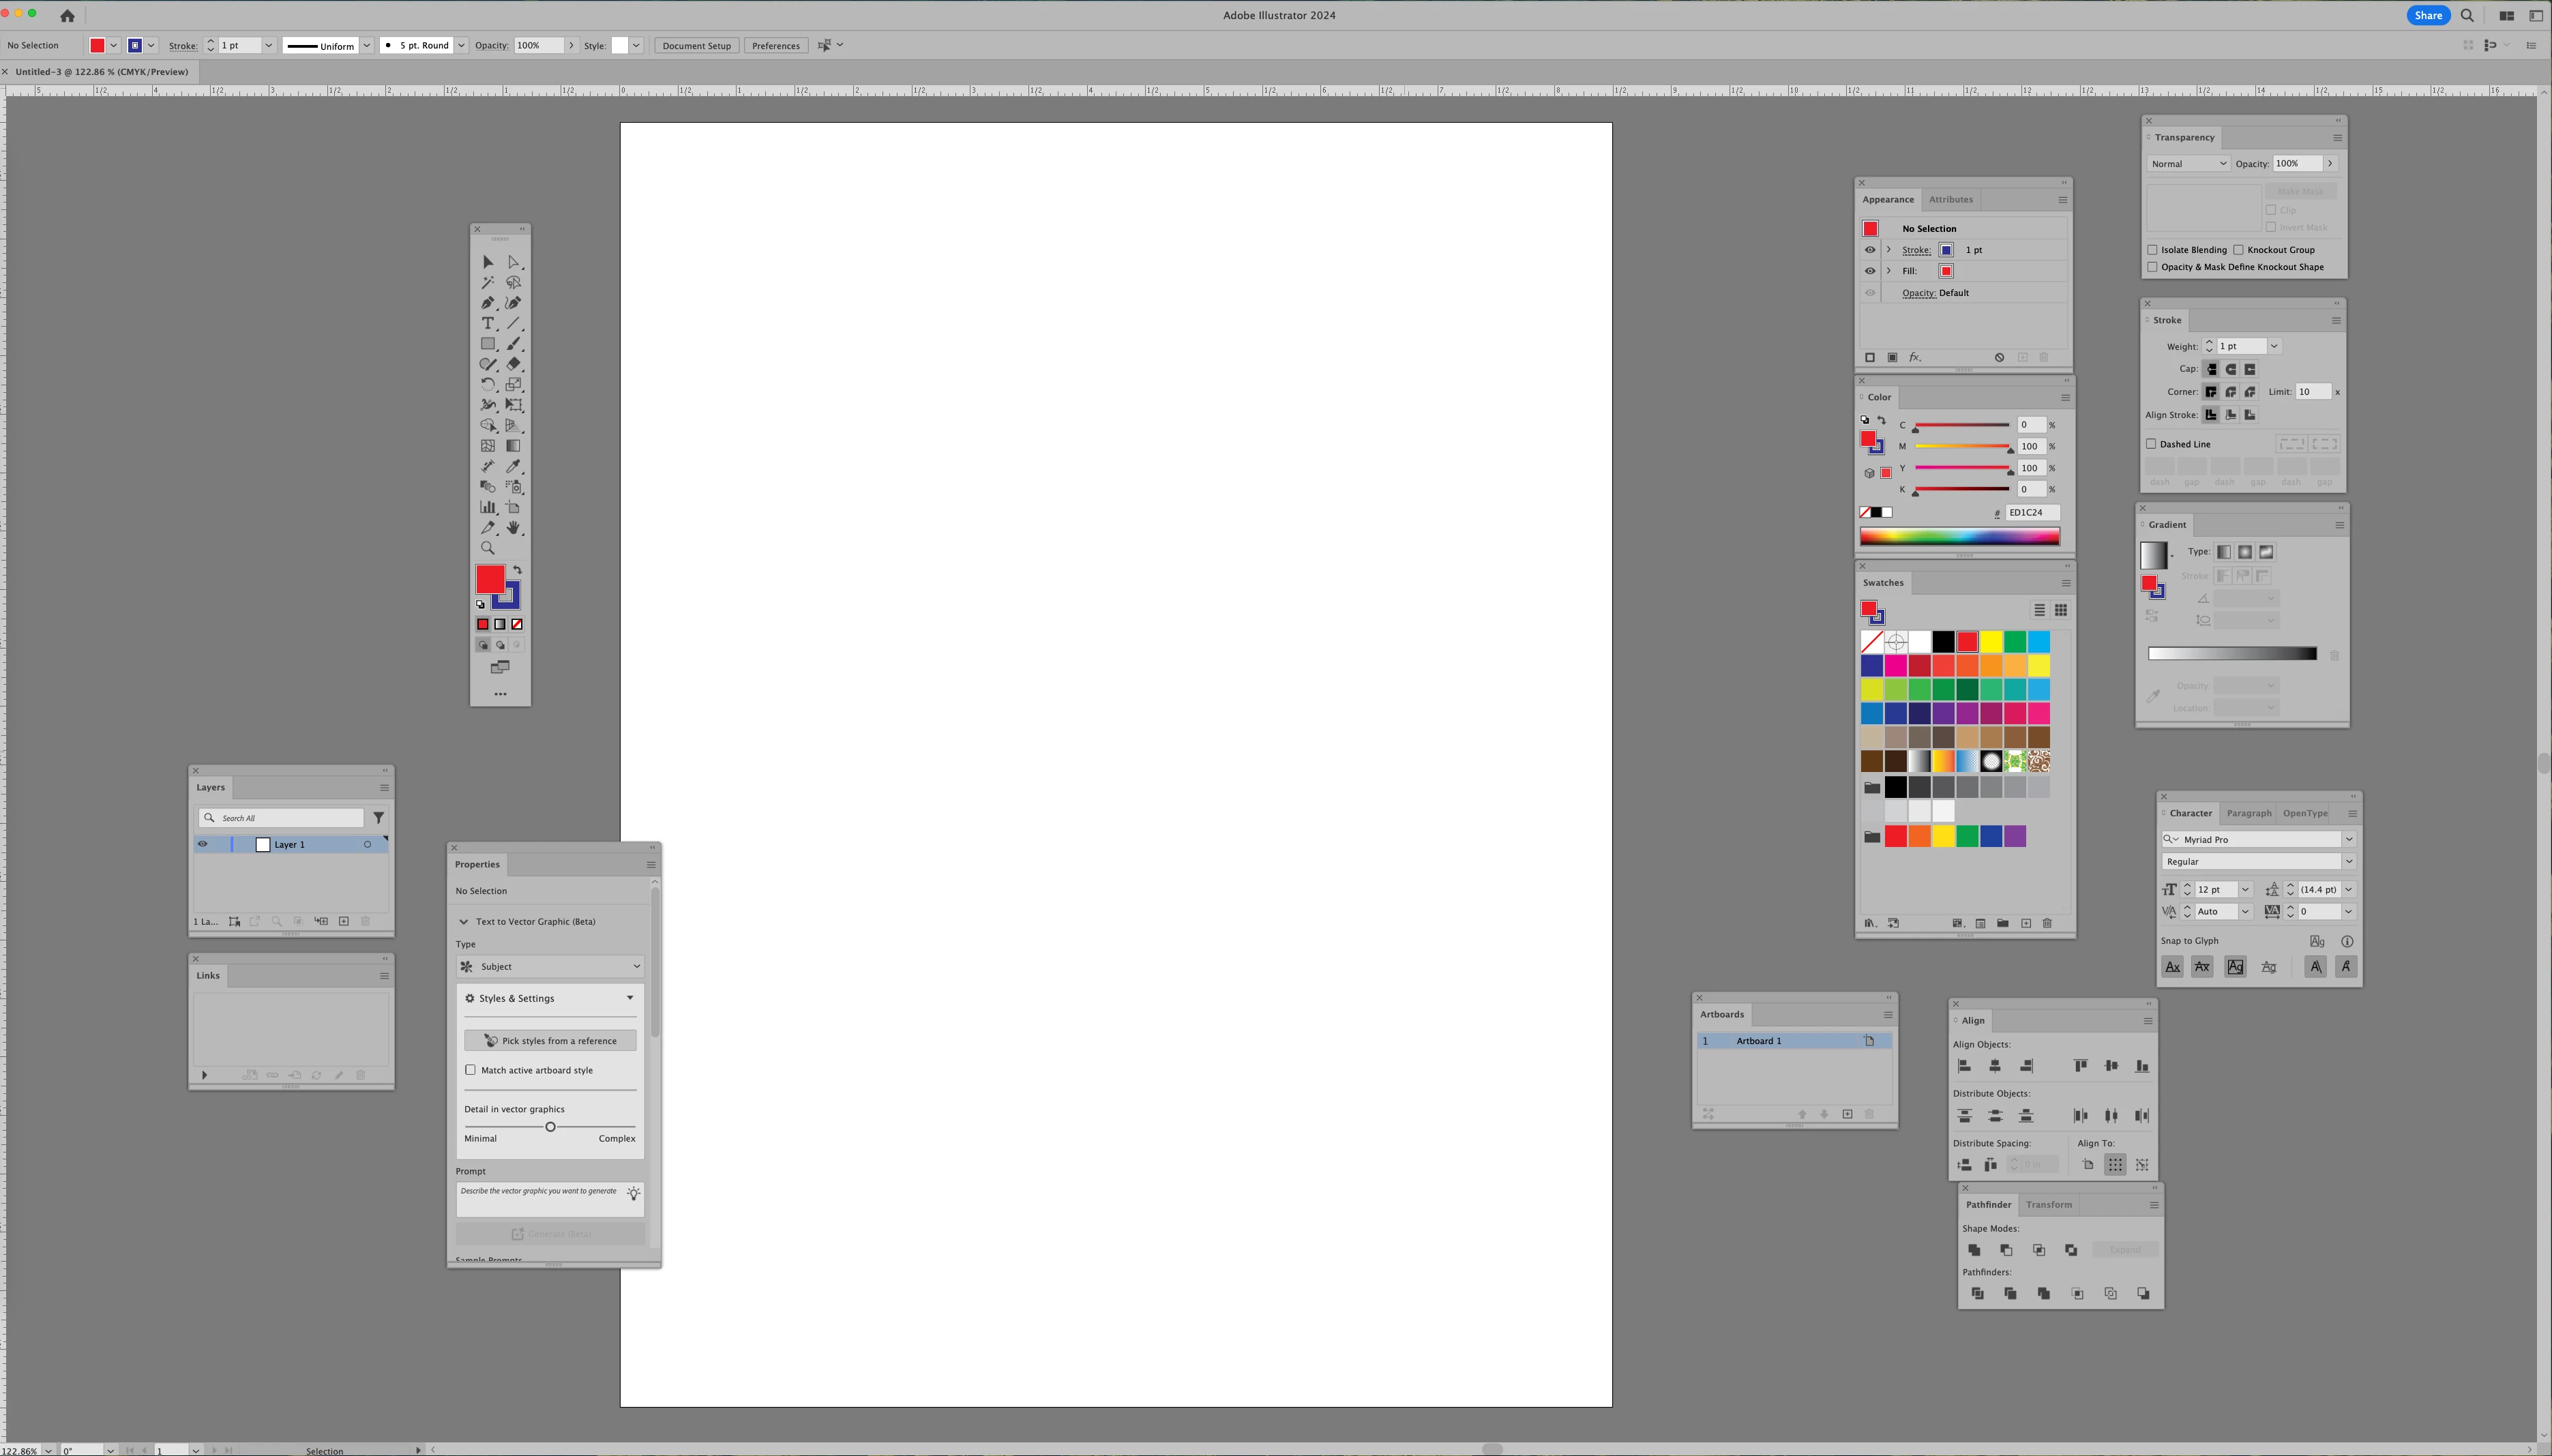
Task: Click Unite shape mode in Pathfinder
Action: (1974, 1250)
